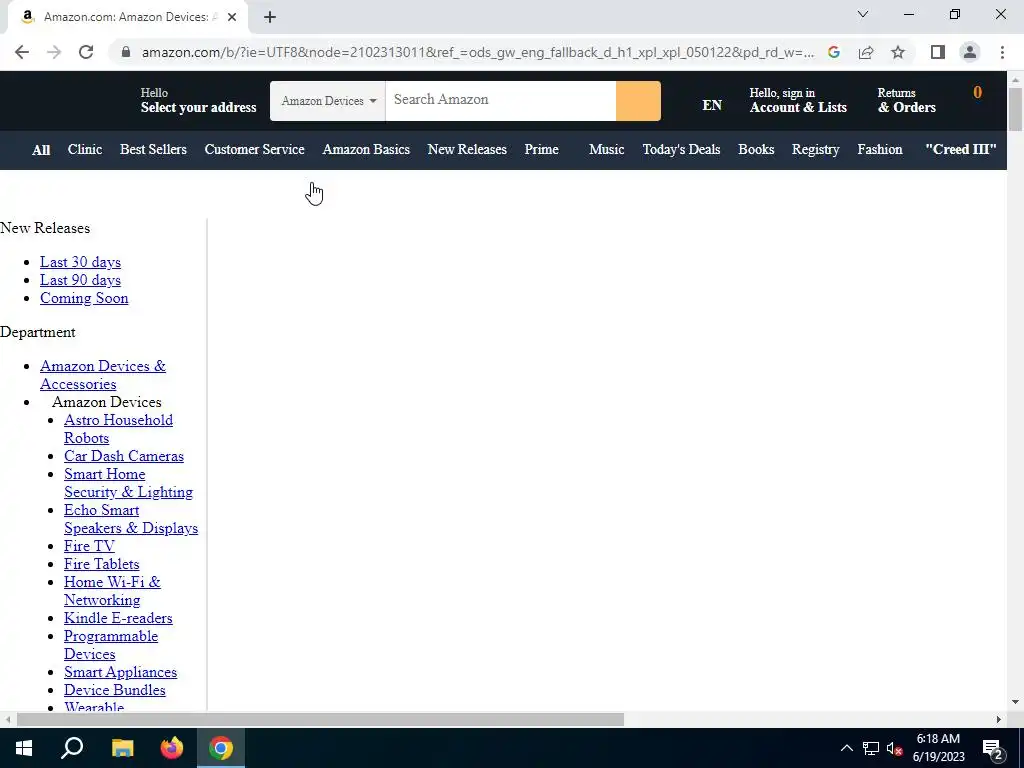Image resolution: width=1024 pixels, height=768 pixels.
Task: Open Home Wi-Fi & Networking
Action: pos(112,591)
